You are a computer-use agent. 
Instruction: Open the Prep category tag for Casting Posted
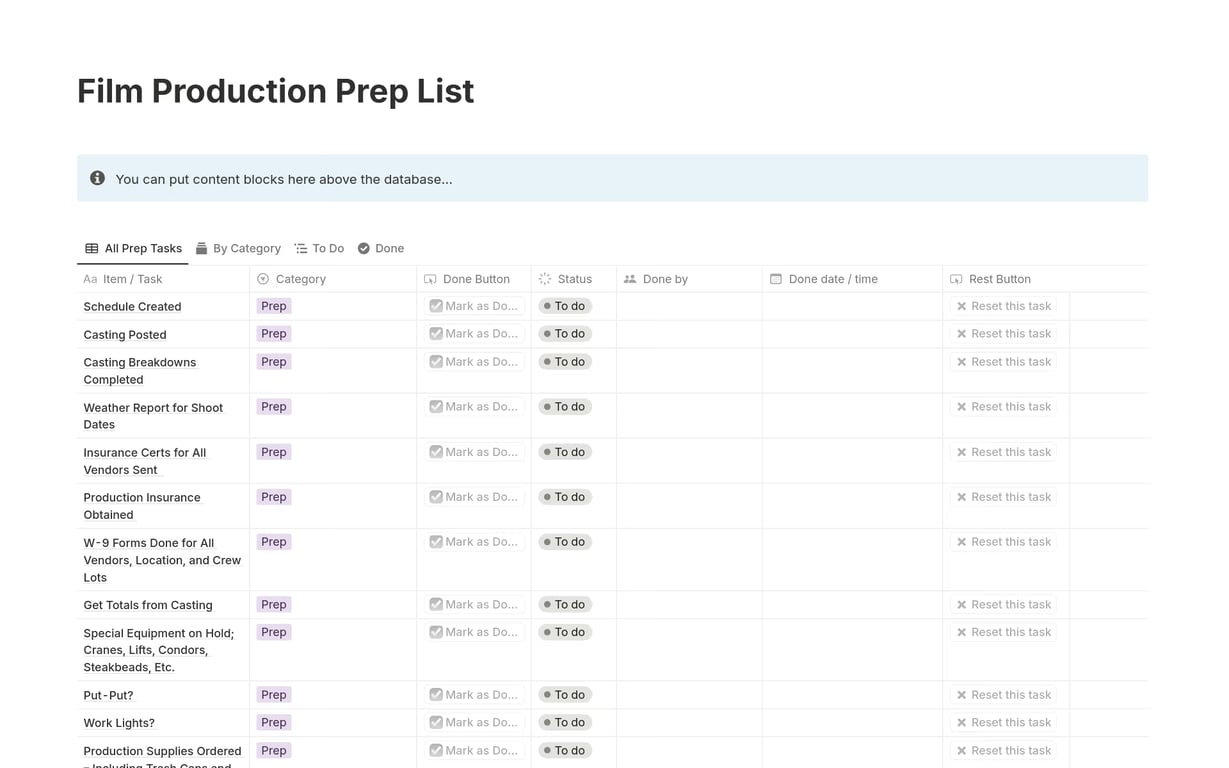(274, 334)
